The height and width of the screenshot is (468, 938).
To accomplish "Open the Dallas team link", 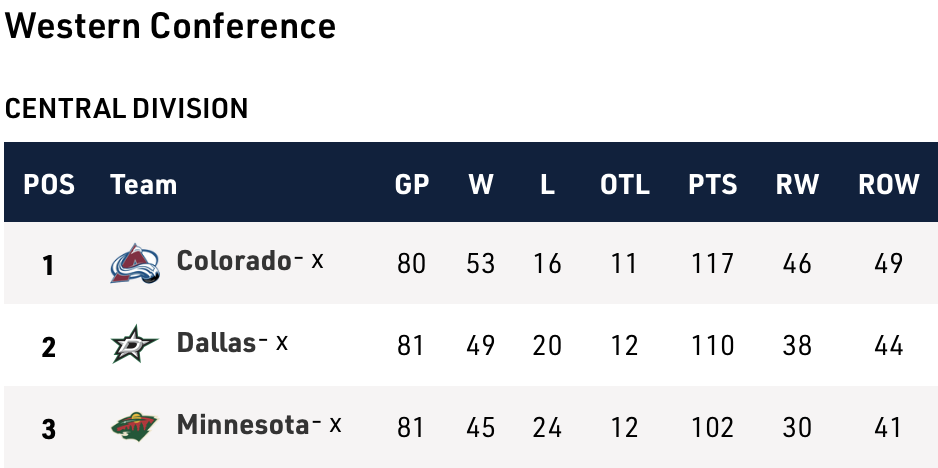I will 216,343.
